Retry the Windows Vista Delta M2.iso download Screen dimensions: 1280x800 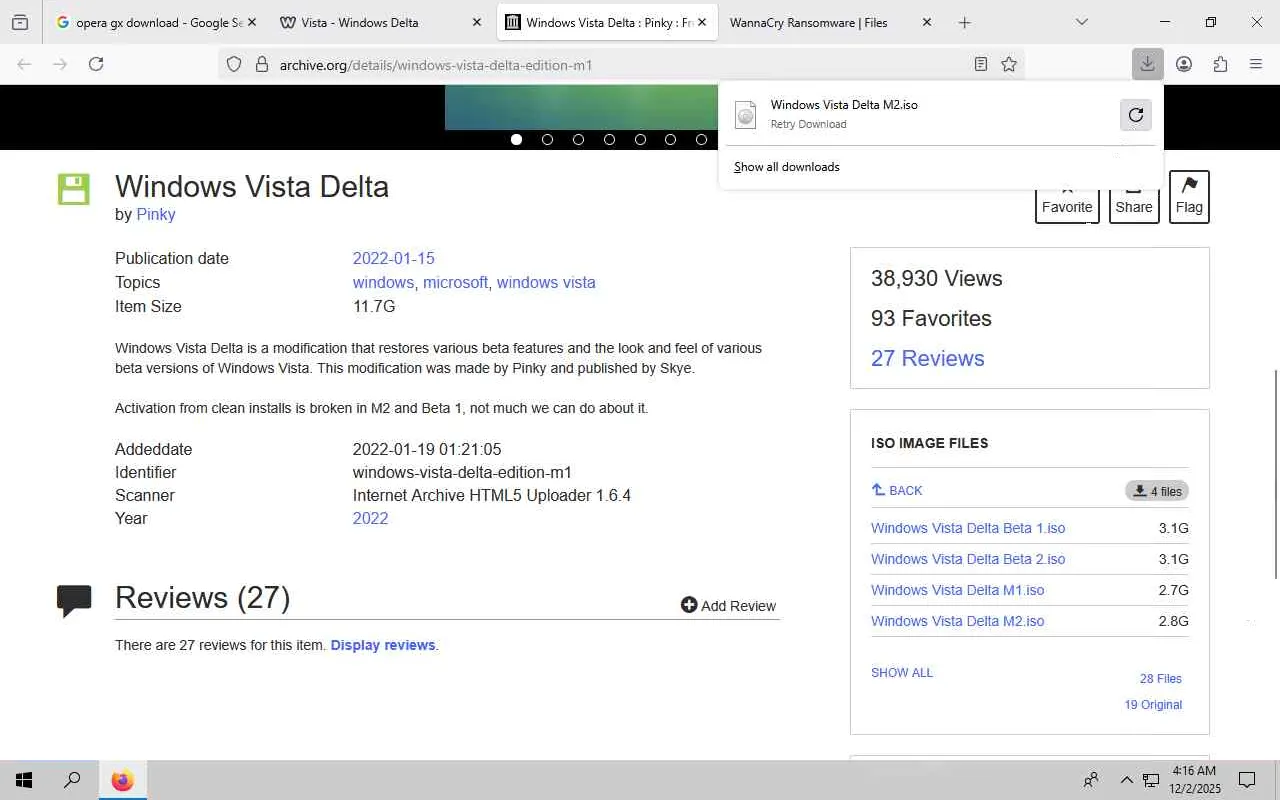1136,114
